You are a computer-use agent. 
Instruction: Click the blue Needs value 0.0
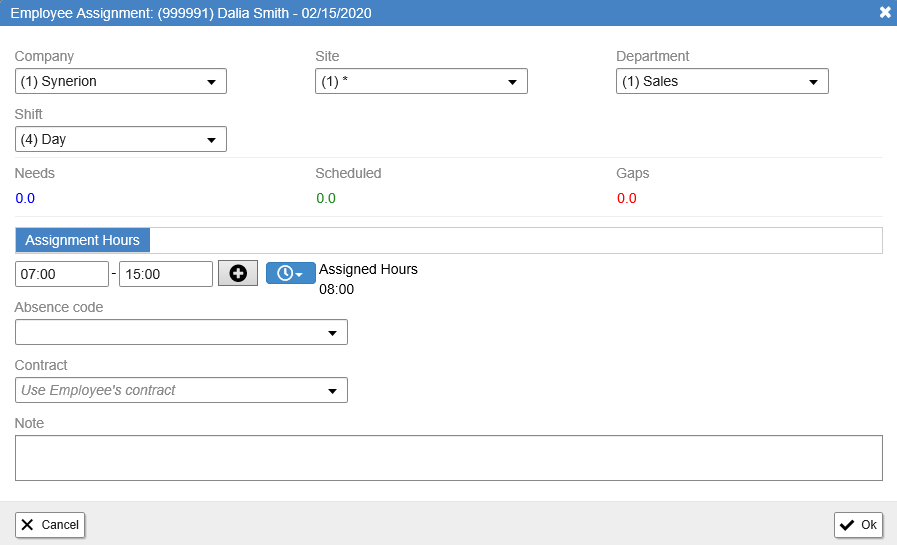pos(25,198)
